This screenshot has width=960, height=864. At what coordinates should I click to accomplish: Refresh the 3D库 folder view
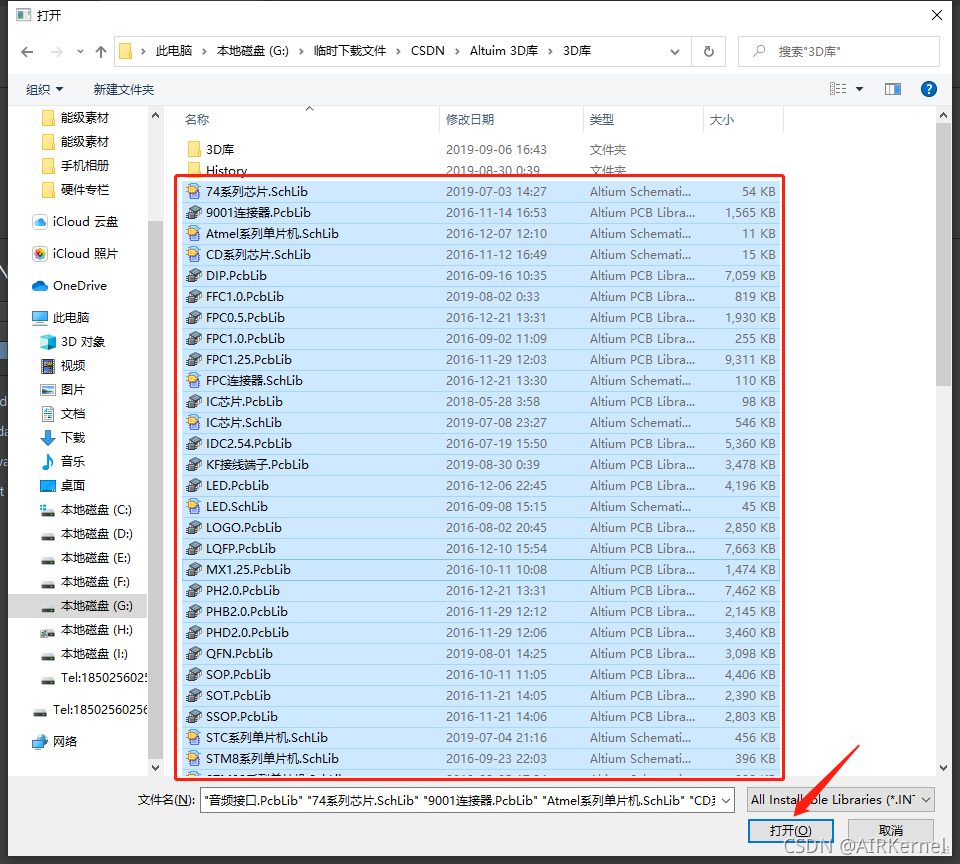(x=708, y=51)
